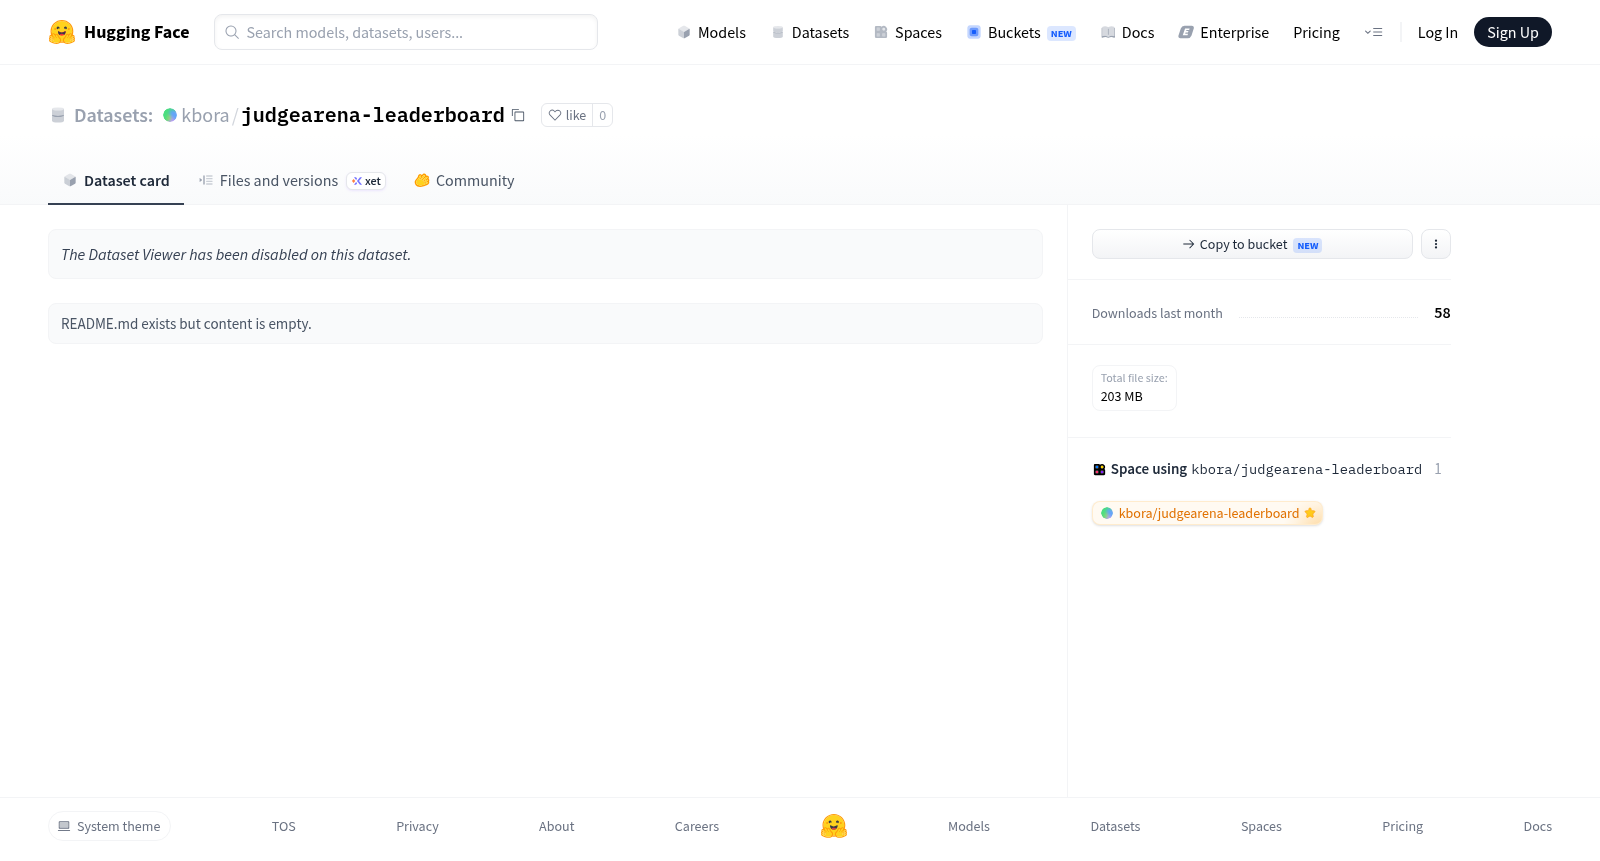This screenshot has height=861, width=1600.
Task: Open Datasets footer link
Action: point(1115,826)
